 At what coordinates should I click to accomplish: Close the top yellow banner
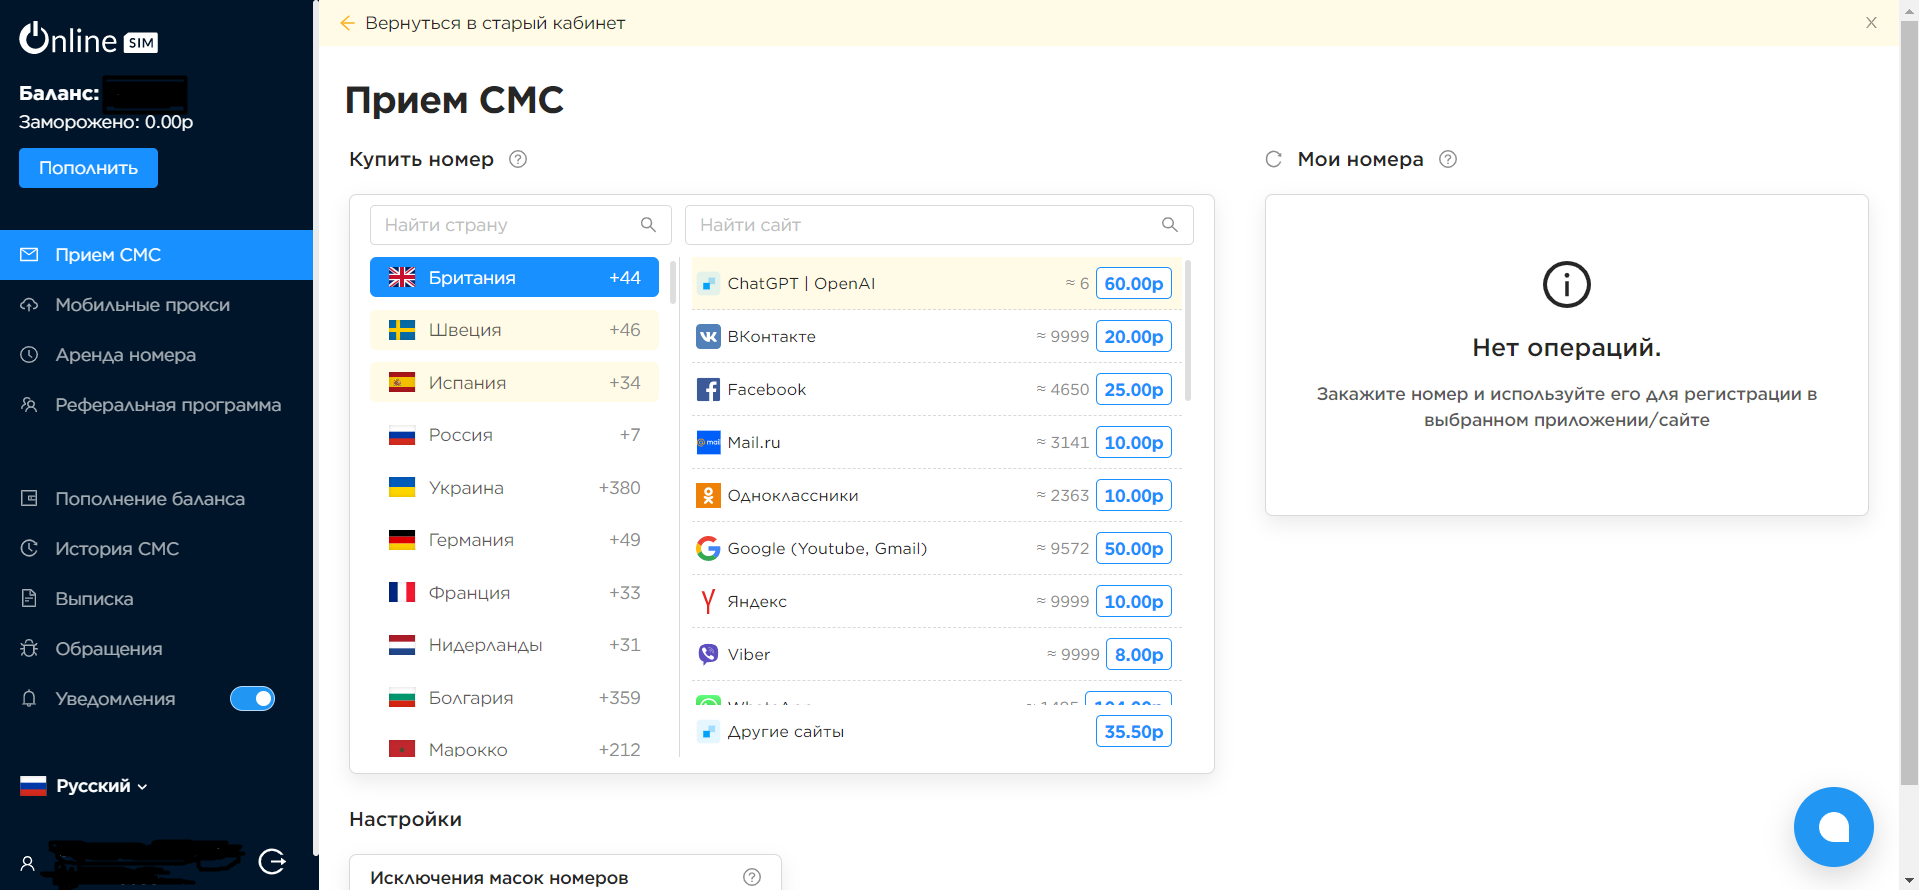1871,23
